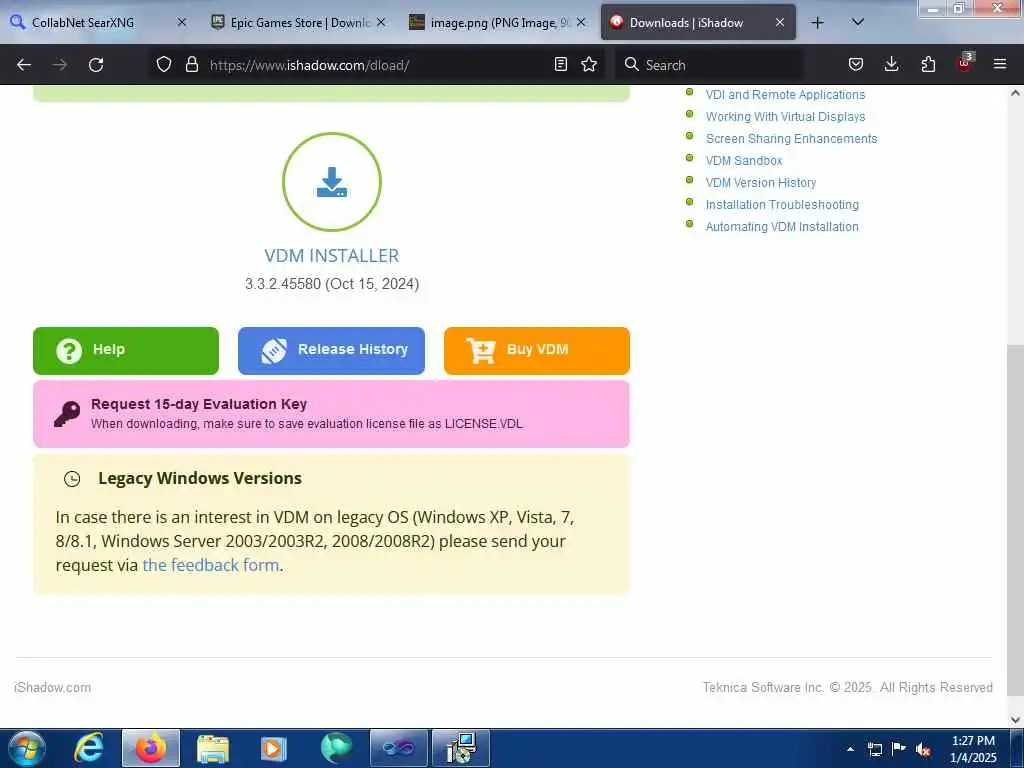
Task: Click the green globe taskbar icon
Action: (336, 748)
